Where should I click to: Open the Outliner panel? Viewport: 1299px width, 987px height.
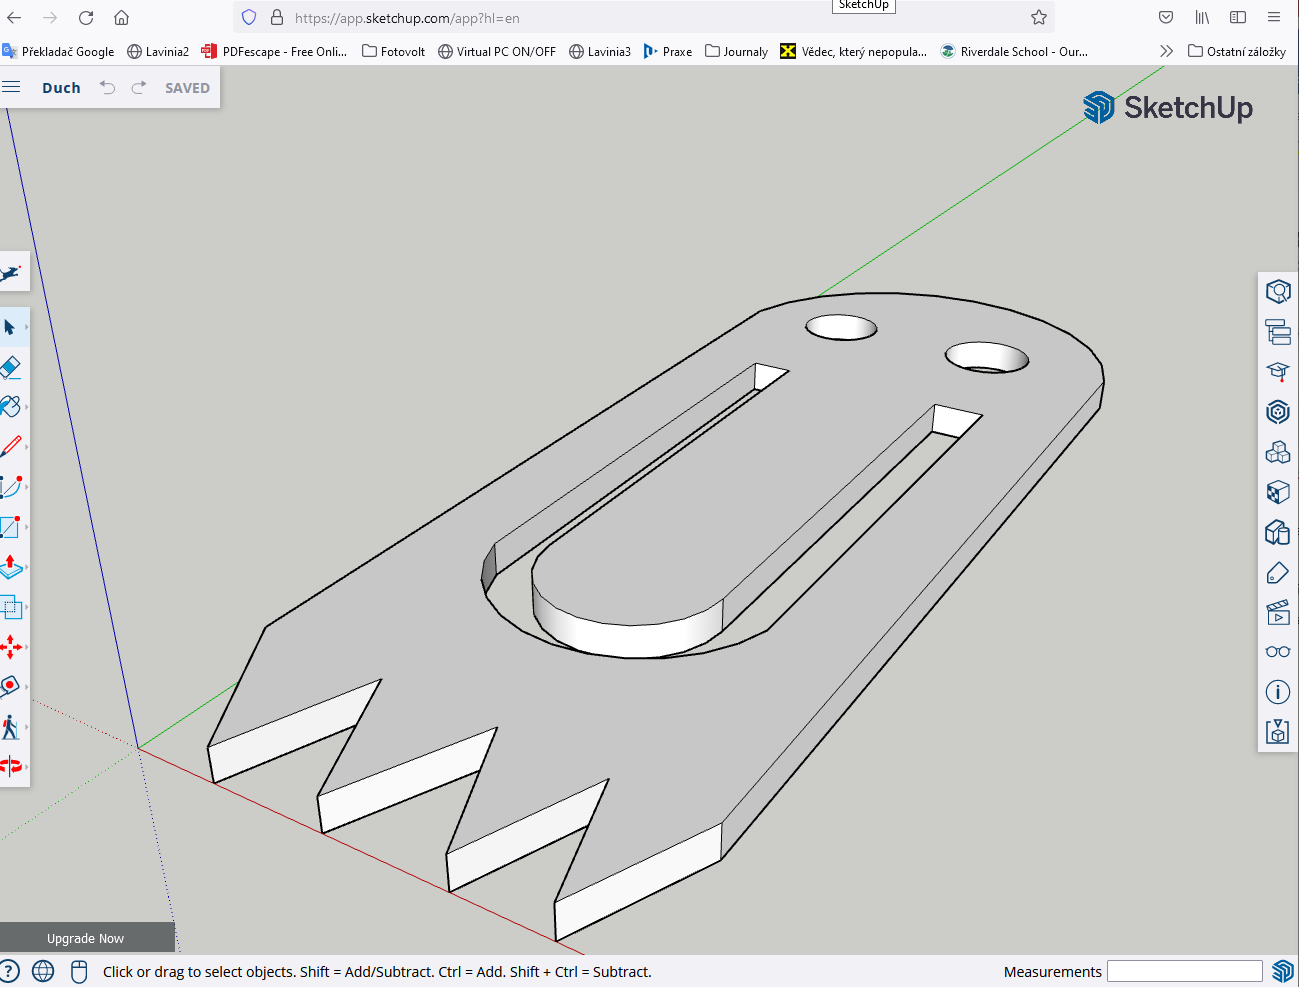(1278, 331)
